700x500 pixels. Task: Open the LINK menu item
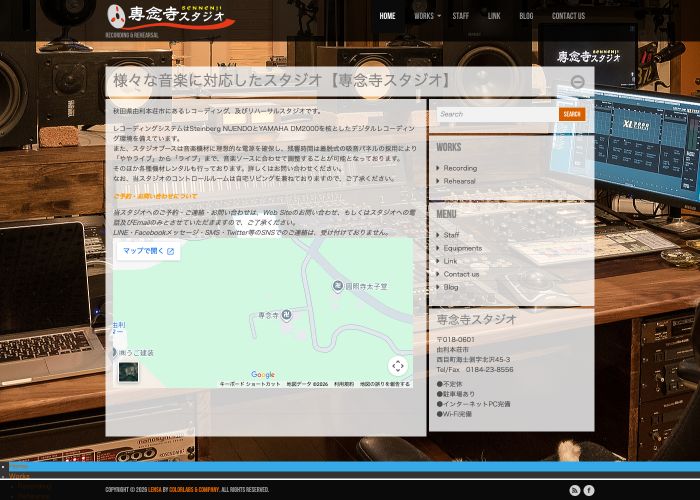(494, 16)
